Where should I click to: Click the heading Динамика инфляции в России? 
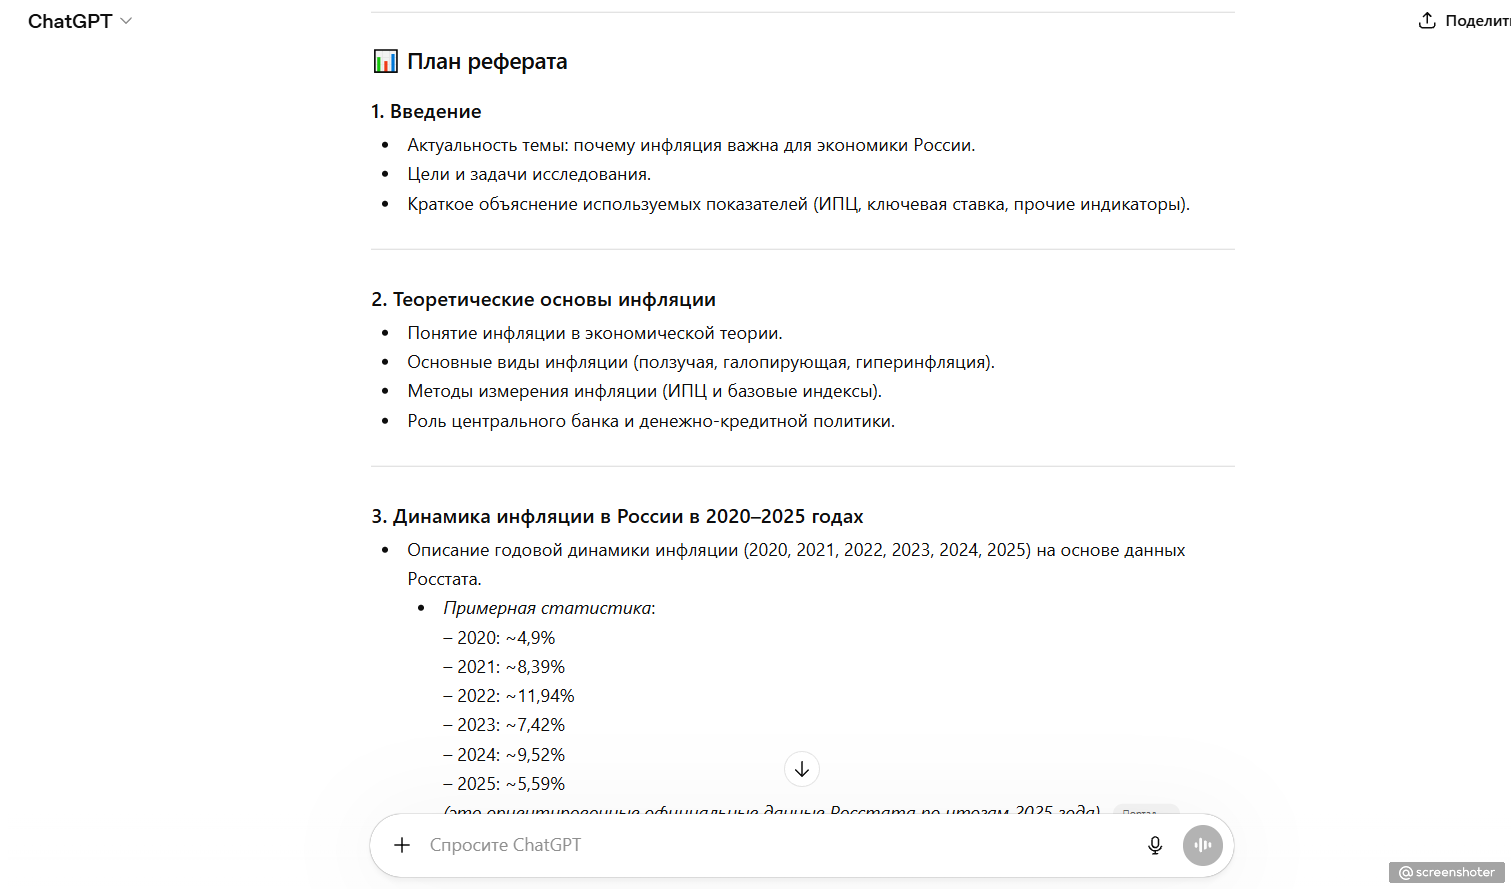[617, 516]
